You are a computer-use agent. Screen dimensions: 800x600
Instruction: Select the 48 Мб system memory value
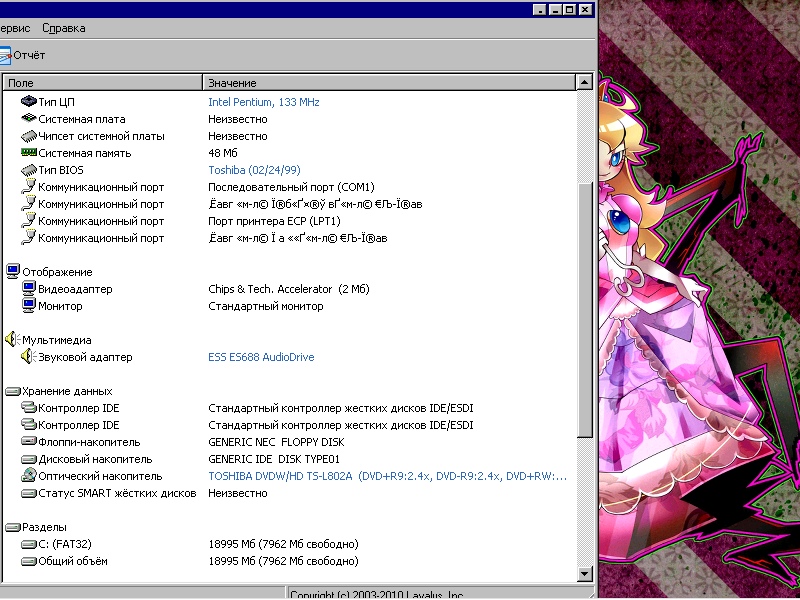(223, 153)
